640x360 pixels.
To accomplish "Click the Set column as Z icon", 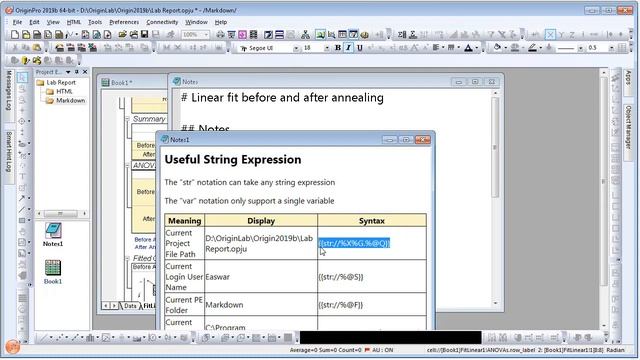I will tap(572, 35).
